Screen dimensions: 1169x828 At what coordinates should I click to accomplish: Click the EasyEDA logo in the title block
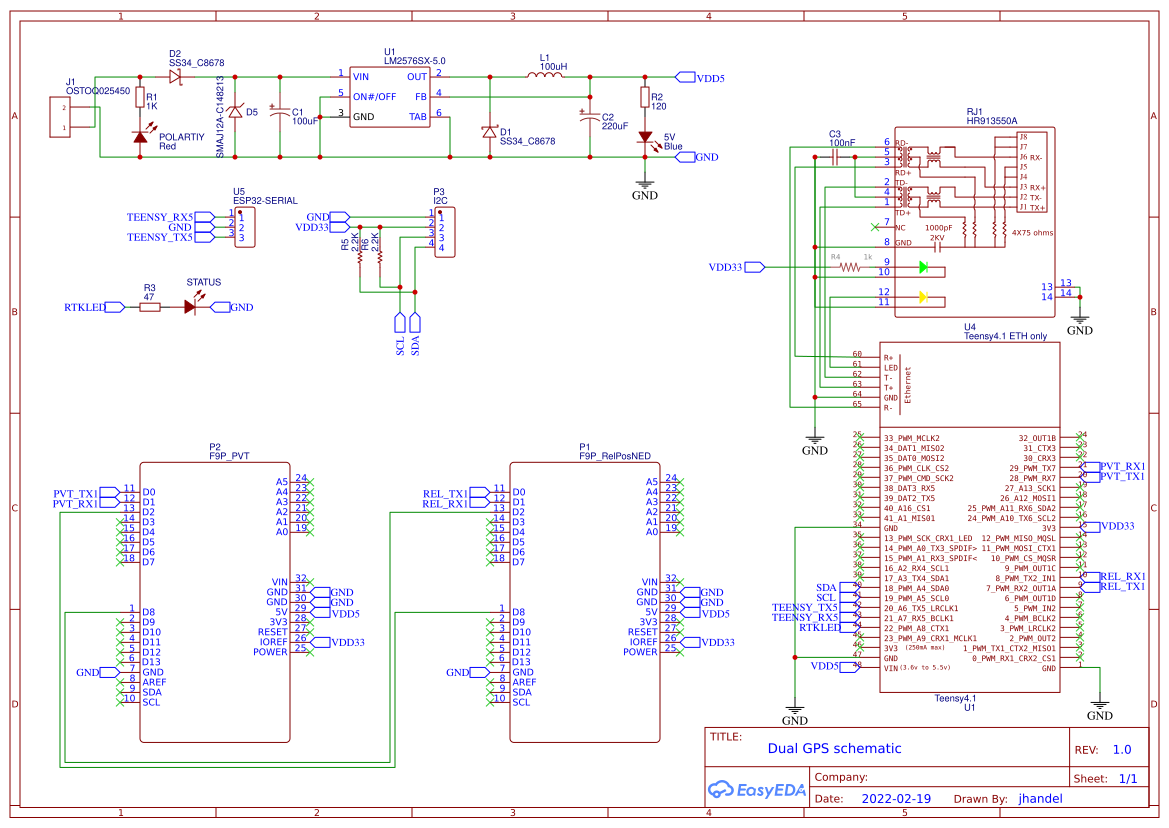tap(757, 790)
